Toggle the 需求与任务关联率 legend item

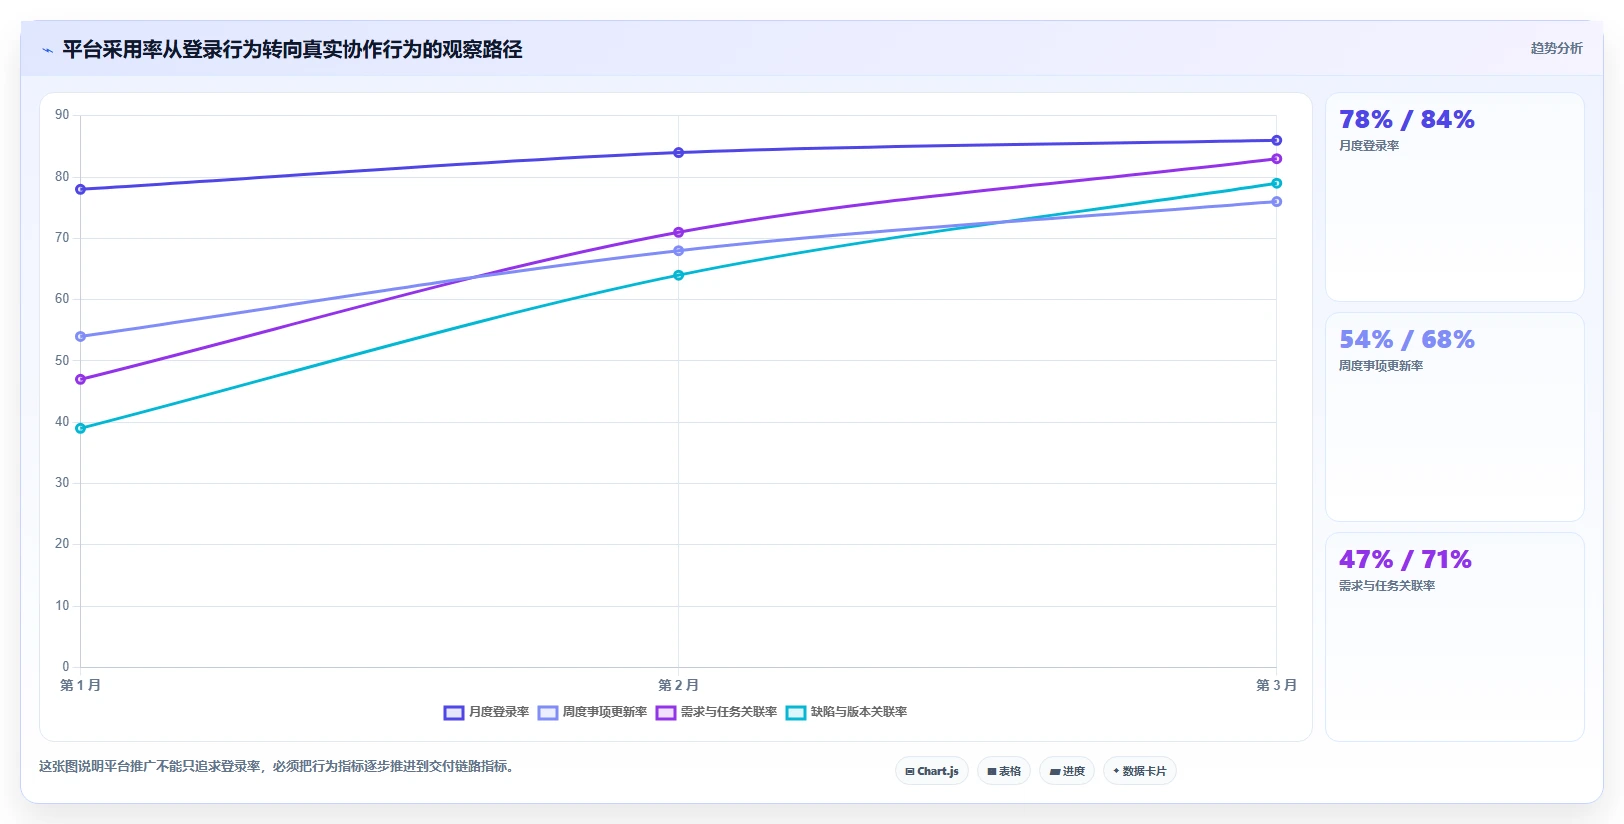pyautogui.click(x=716, y=712)
